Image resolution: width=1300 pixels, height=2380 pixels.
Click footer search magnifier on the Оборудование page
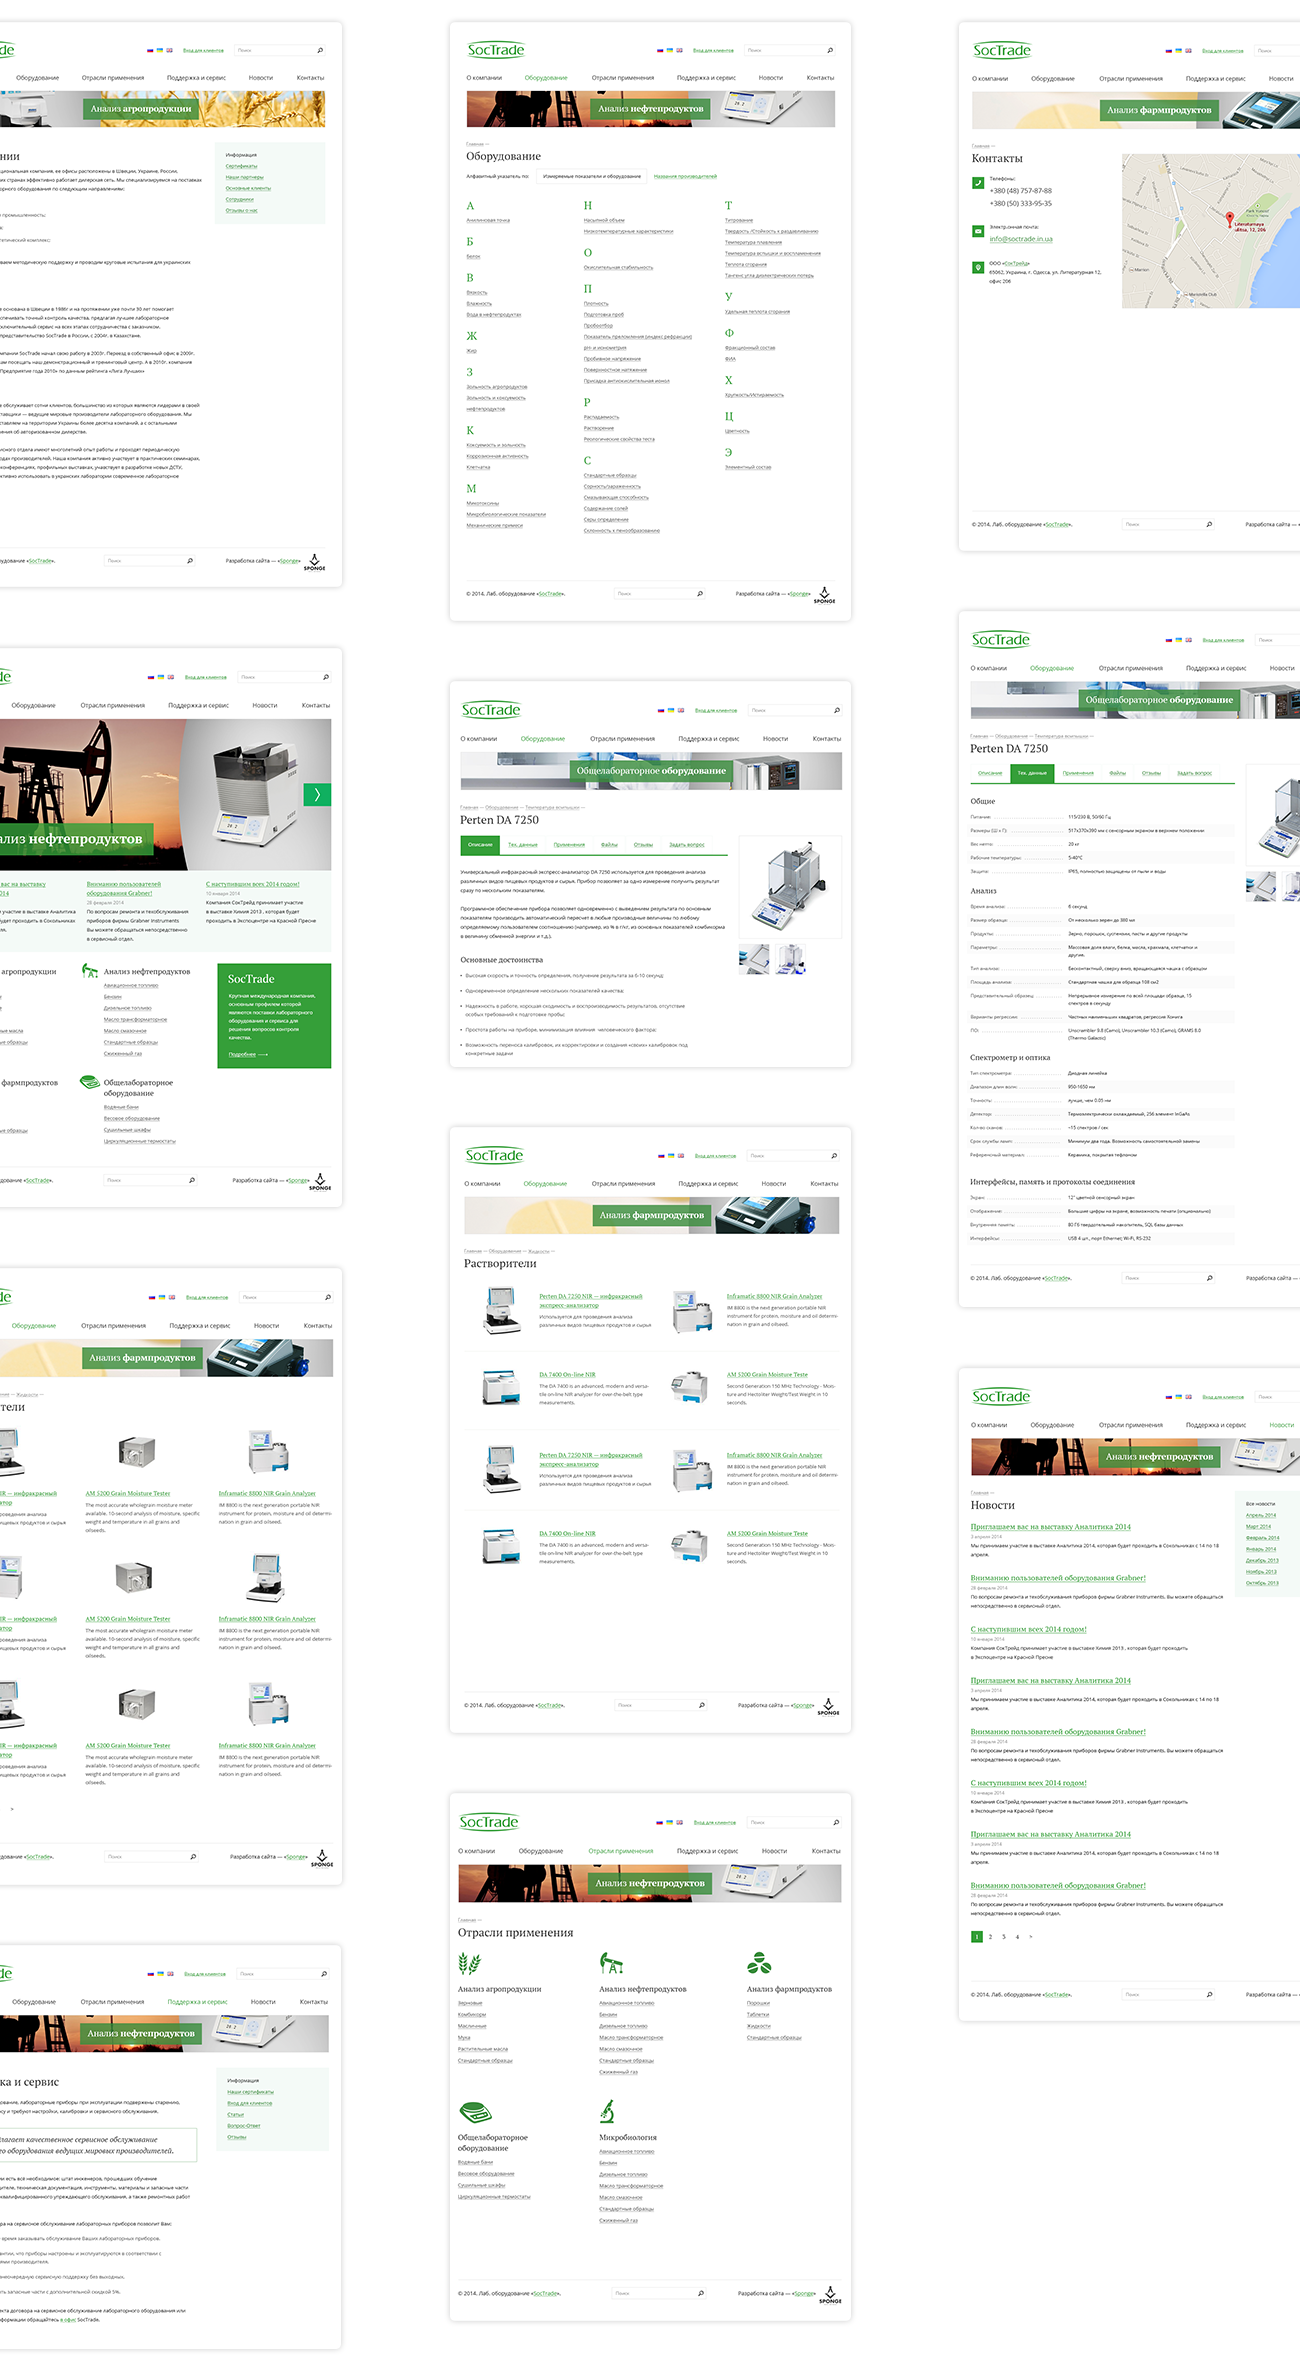click(x=700, y=594)
